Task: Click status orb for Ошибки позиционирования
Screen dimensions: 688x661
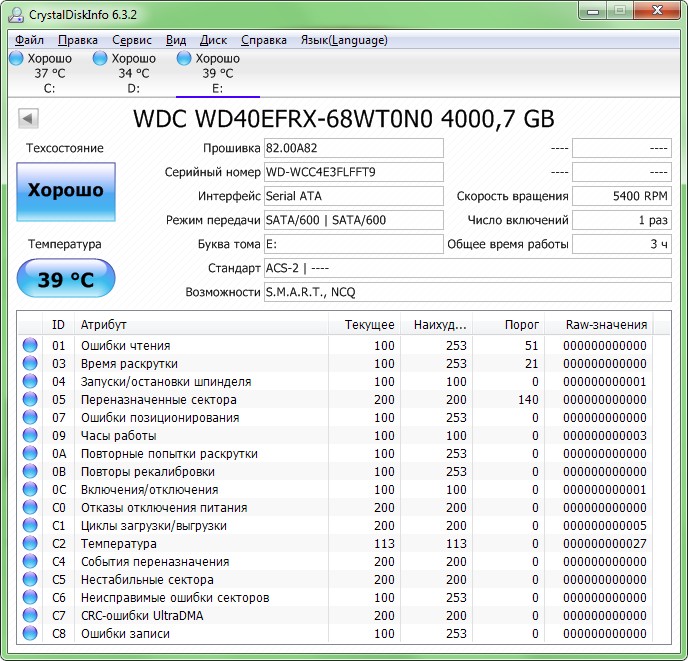Action: (x=30, y=417)
